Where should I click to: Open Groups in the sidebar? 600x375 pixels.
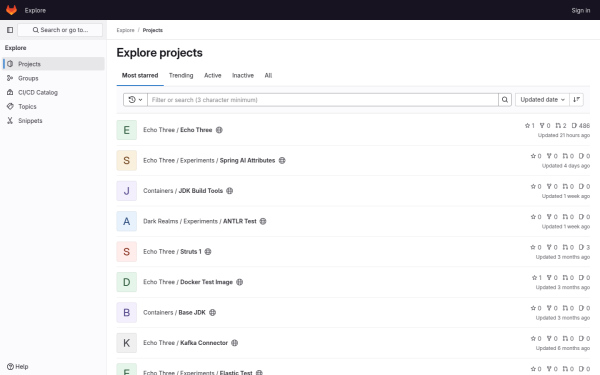pos(54,78)
